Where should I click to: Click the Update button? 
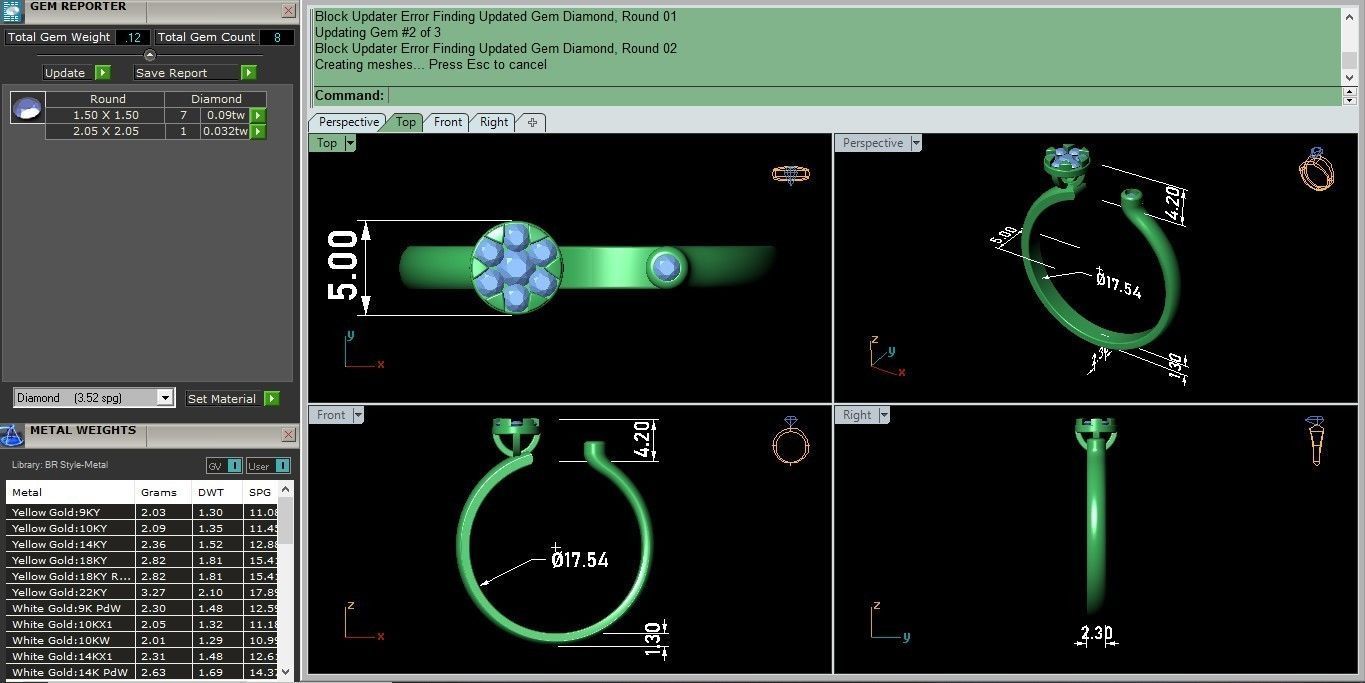[x=65, y=73]
